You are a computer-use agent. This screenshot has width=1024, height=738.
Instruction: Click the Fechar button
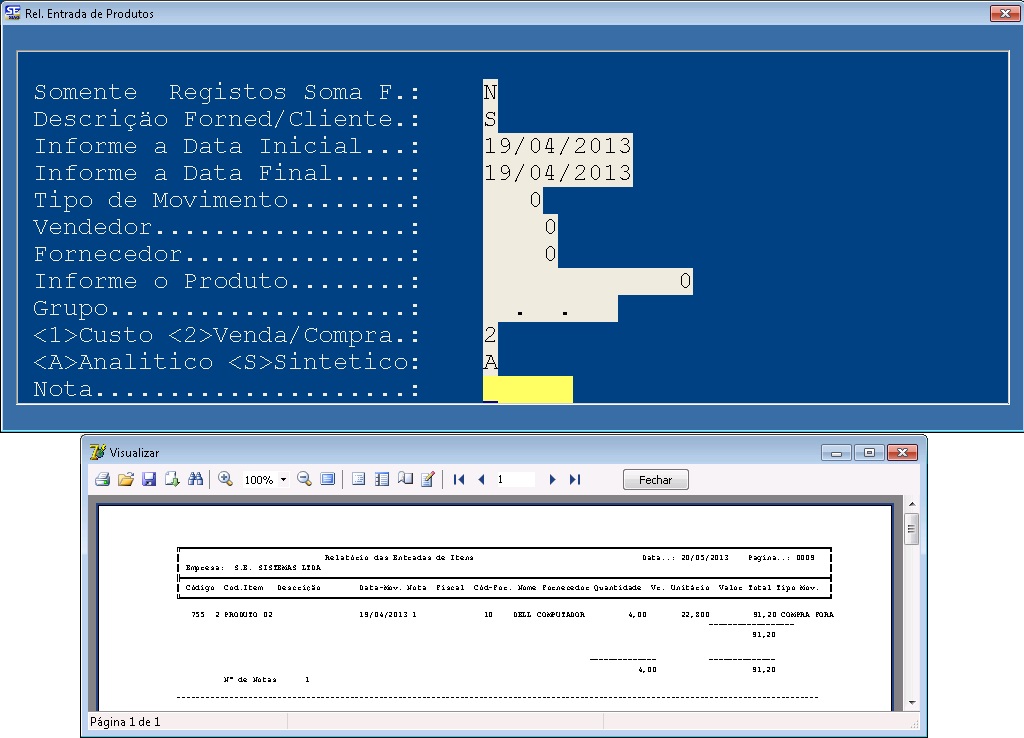pos(655,480)
